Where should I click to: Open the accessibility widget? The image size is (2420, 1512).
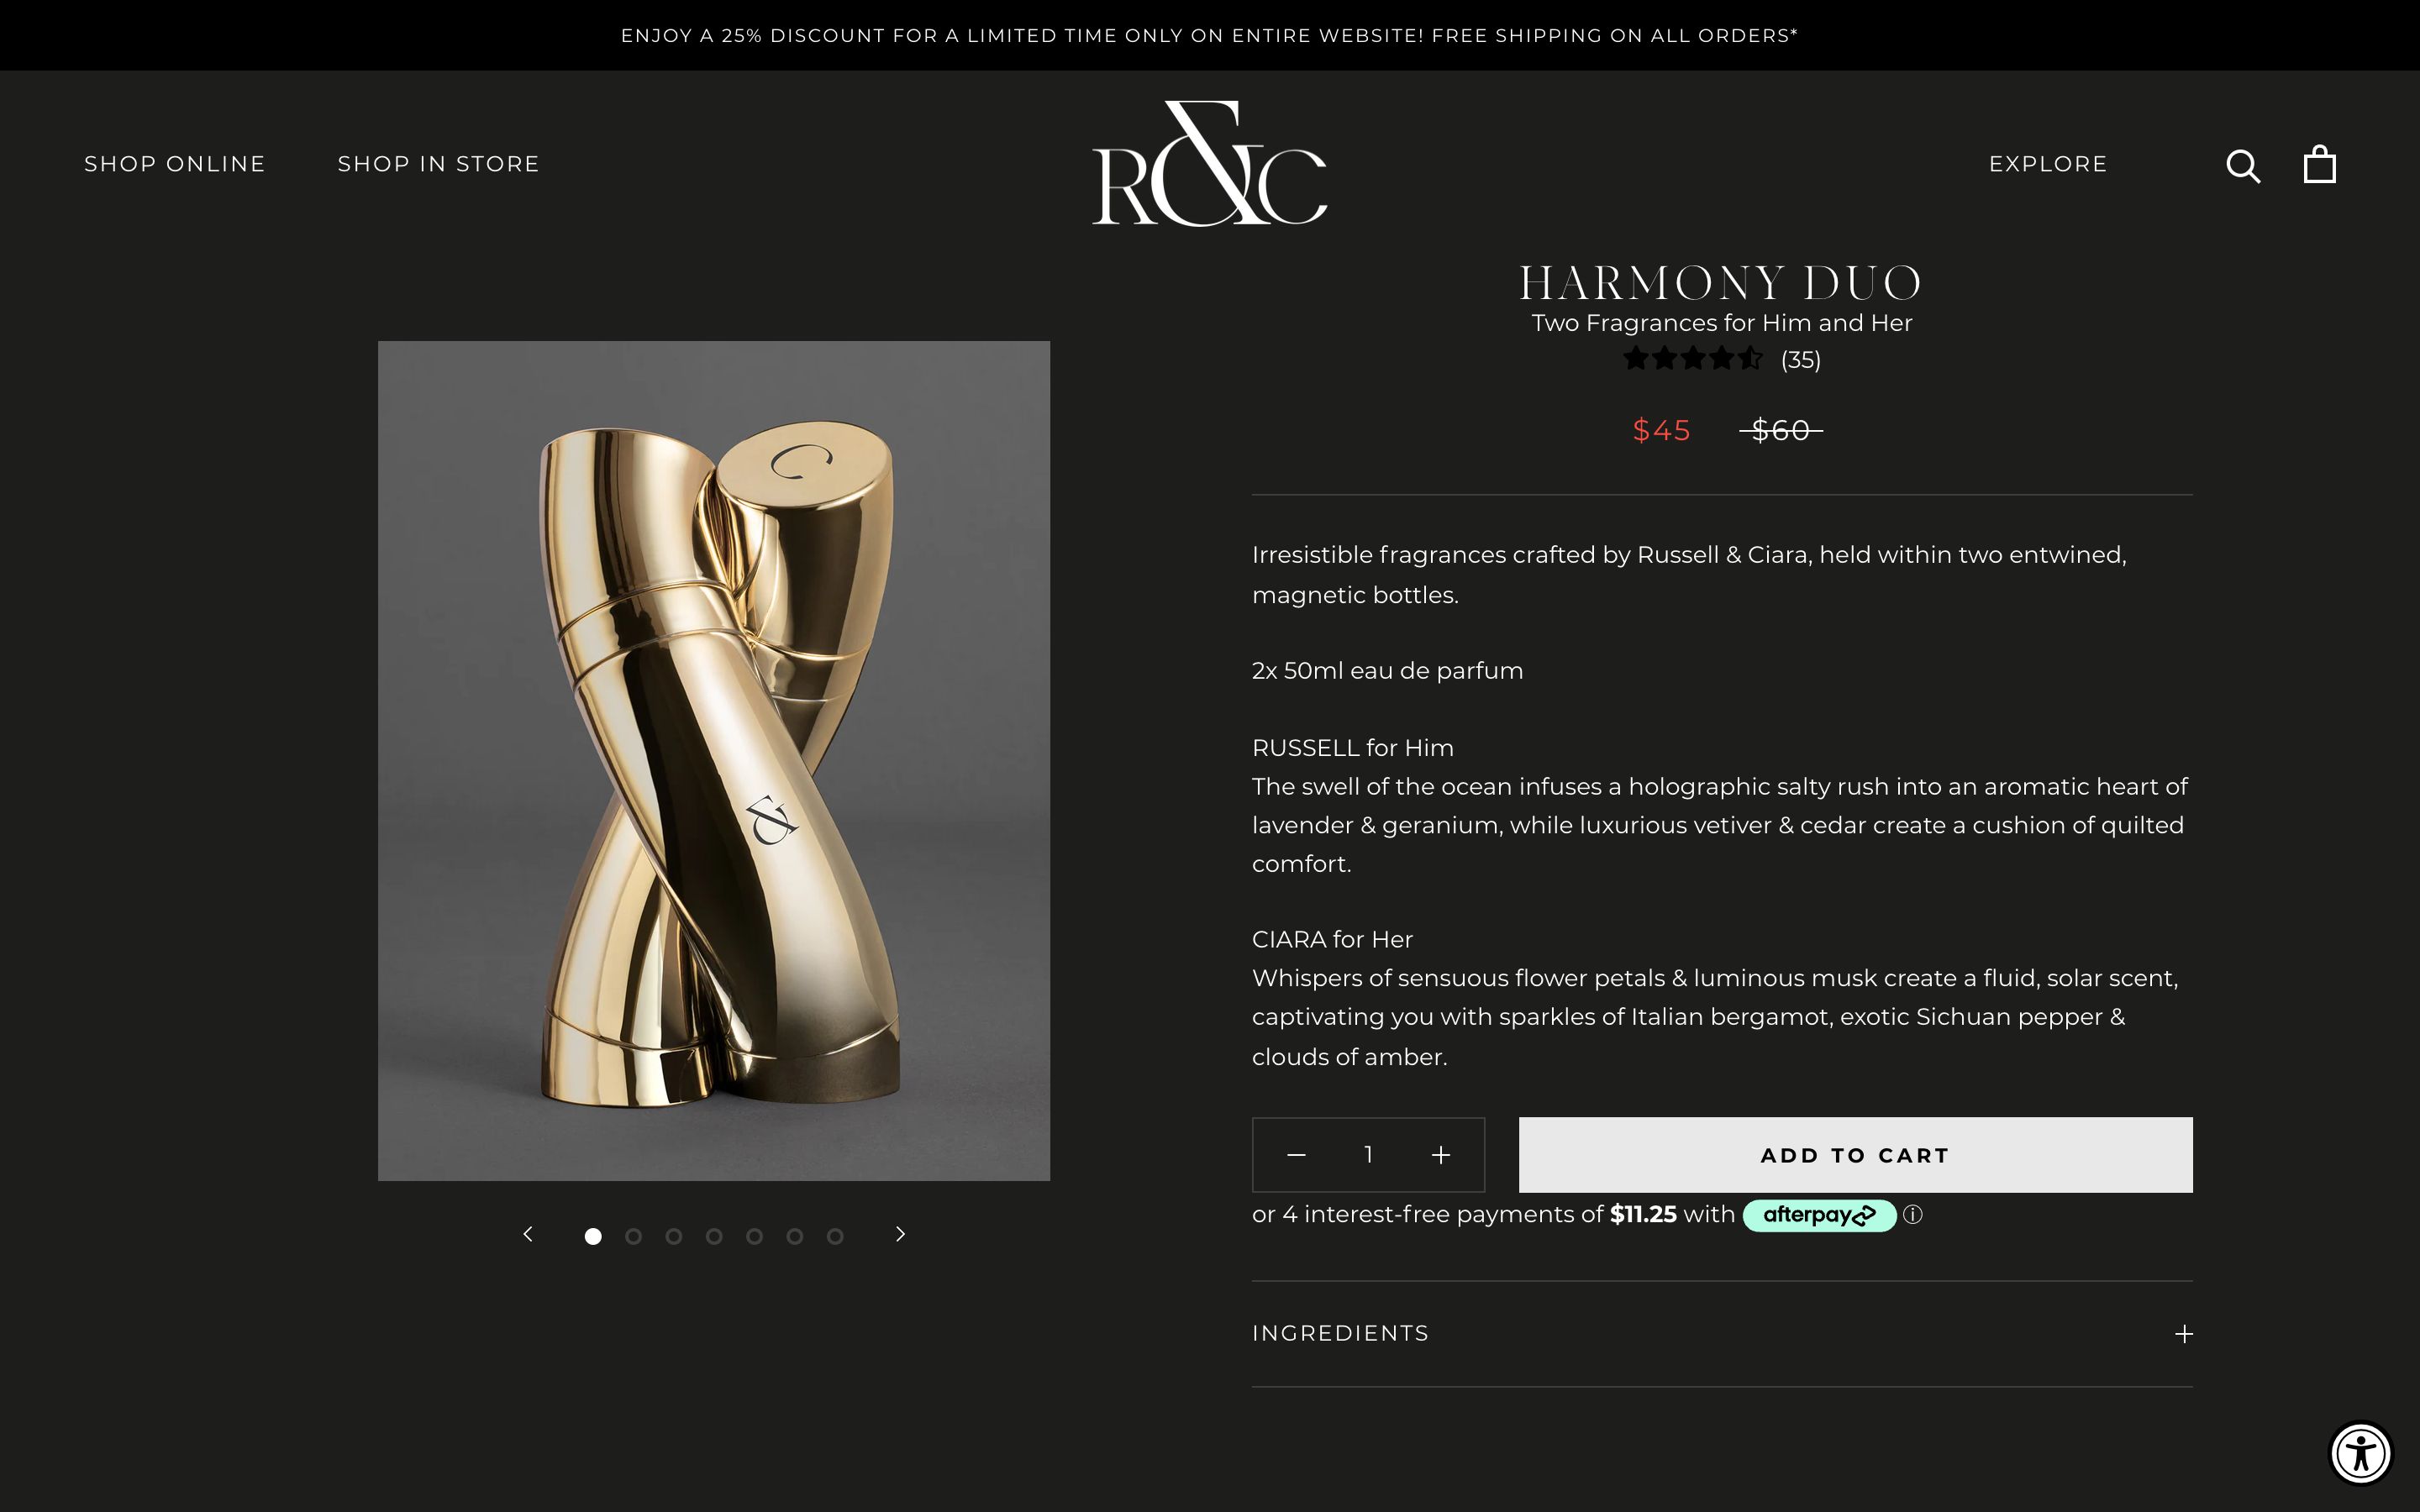point(2362,1454)
